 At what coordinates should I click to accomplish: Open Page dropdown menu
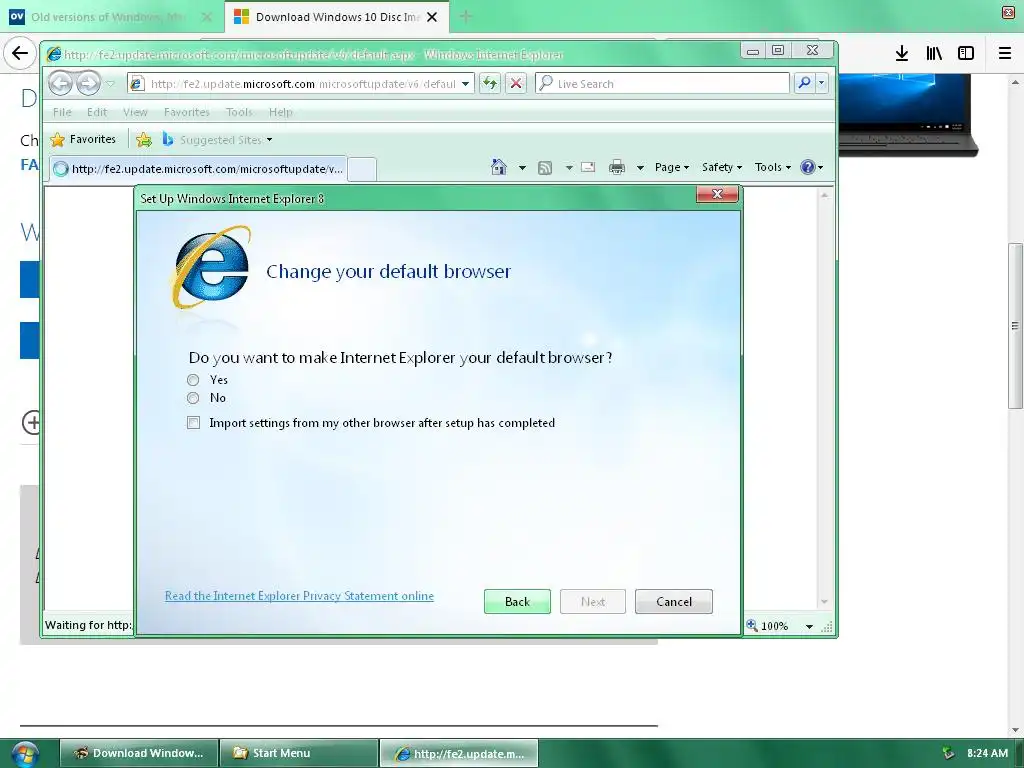672,167
